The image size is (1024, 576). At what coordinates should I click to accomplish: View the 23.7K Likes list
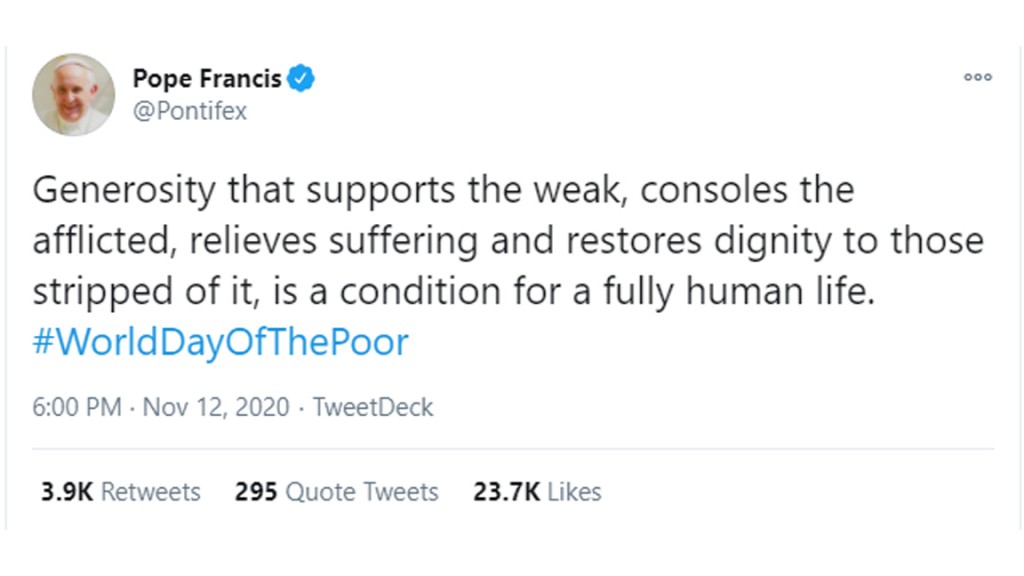coord(537,492)
